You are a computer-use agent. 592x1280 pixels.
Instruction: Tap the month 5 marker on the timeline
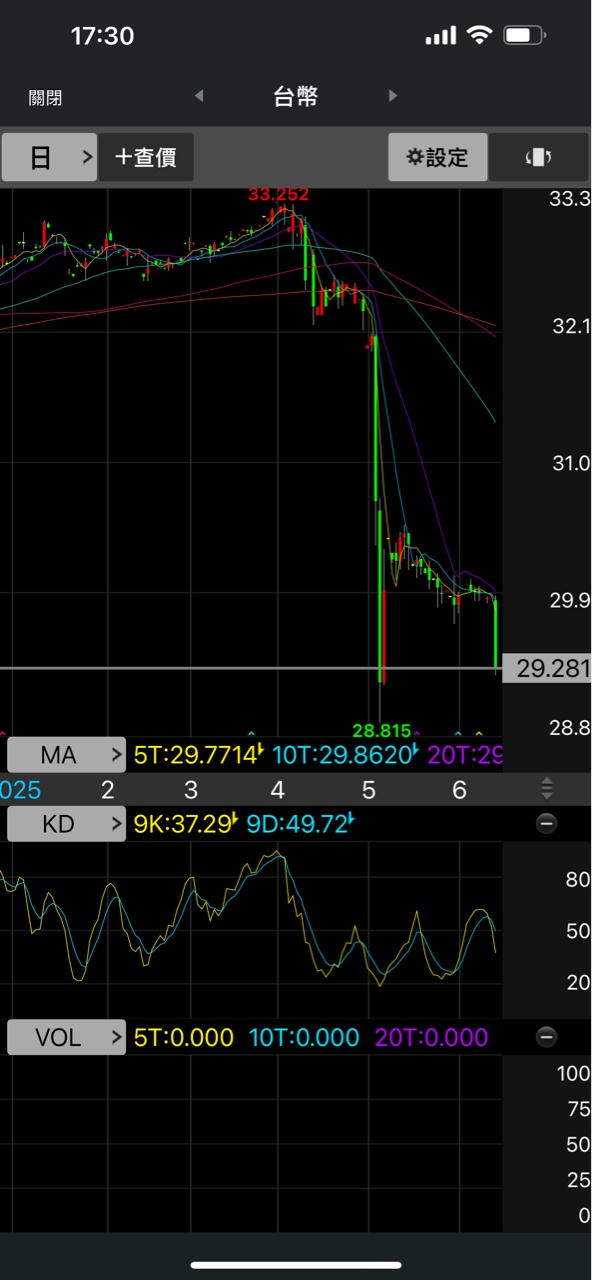[x=369, y=790]
